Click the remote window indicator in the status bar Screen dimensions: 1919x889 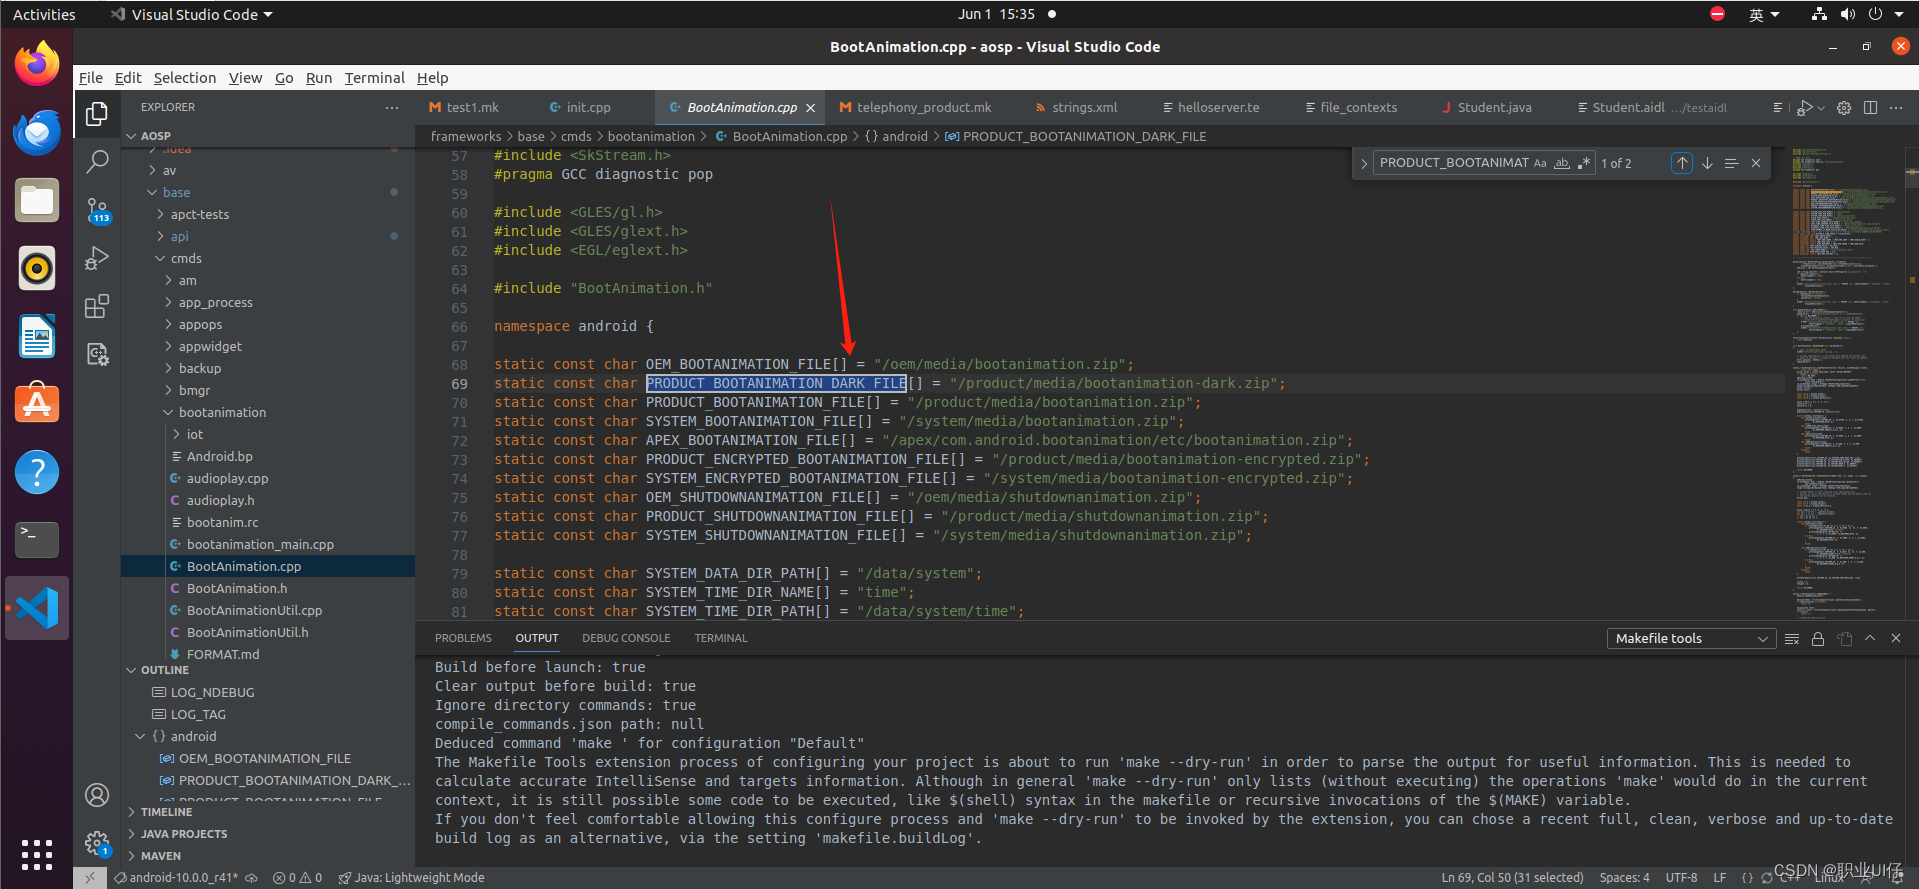click(90, 878)
